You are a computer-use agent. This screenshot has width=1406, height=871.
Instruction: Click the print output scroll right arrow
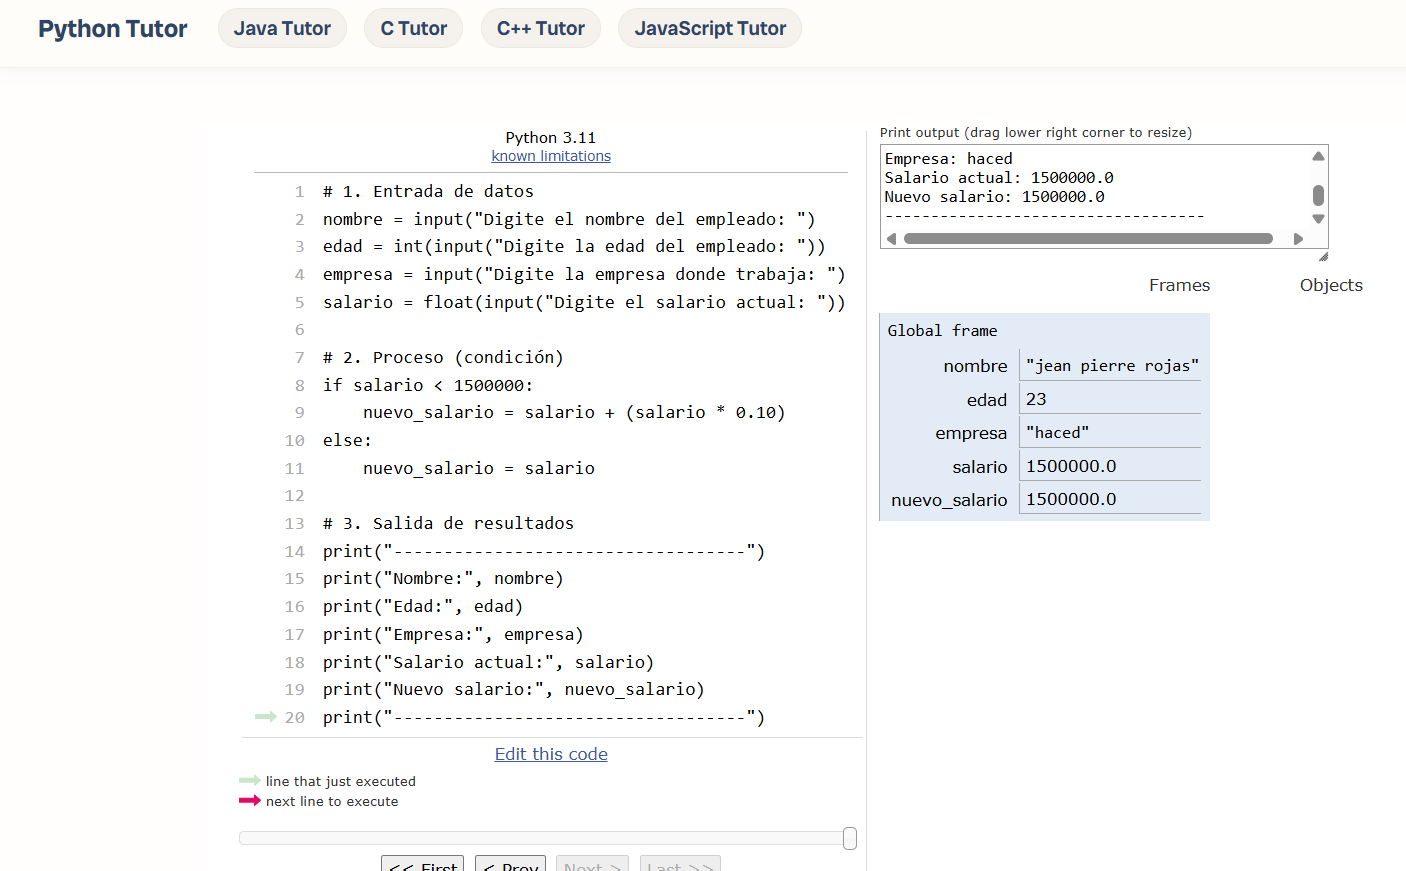click(1298, 239)
